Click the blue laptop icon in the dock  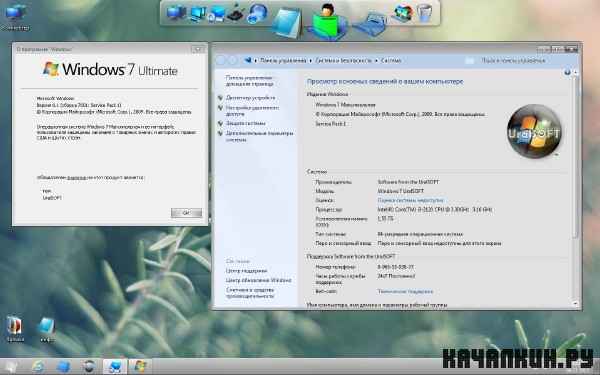[370, 24]
